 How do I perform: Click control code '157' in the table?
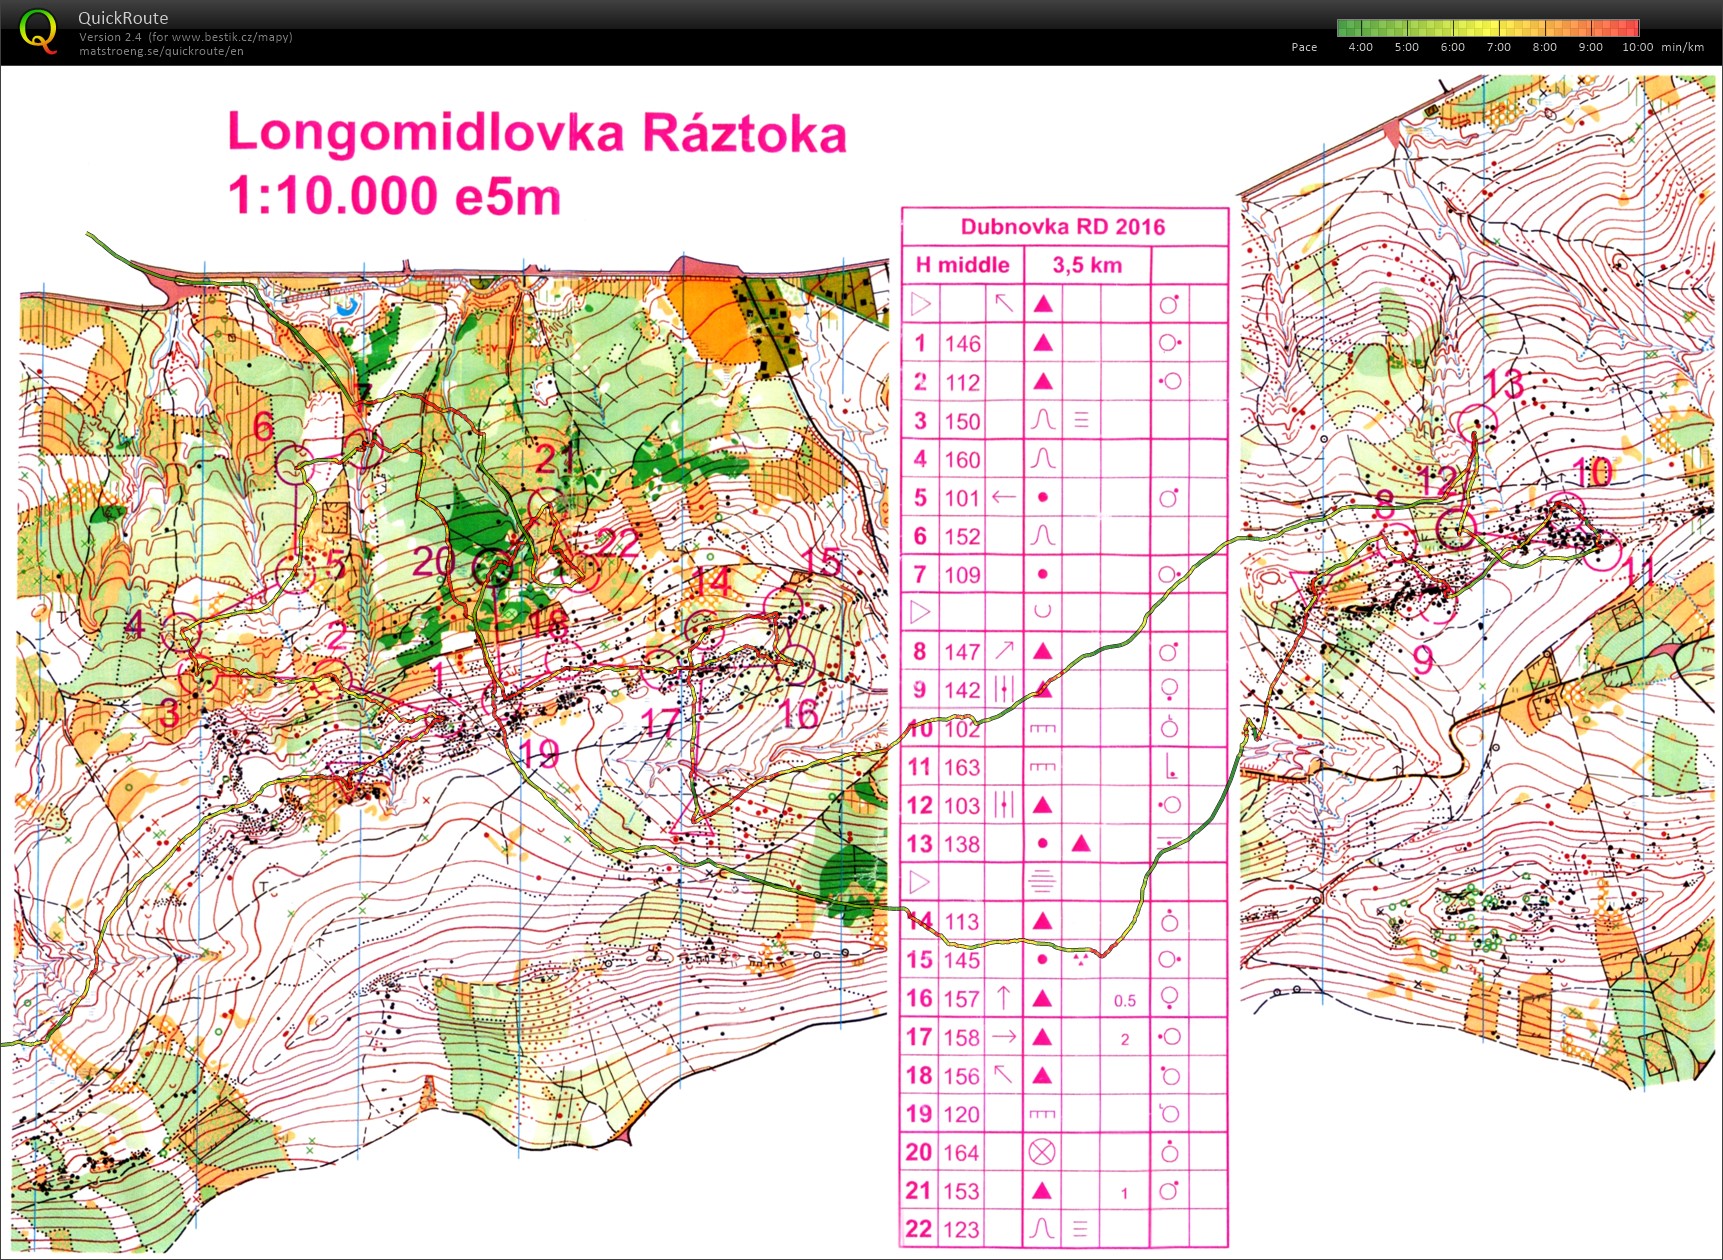click(x=962, y=998)
